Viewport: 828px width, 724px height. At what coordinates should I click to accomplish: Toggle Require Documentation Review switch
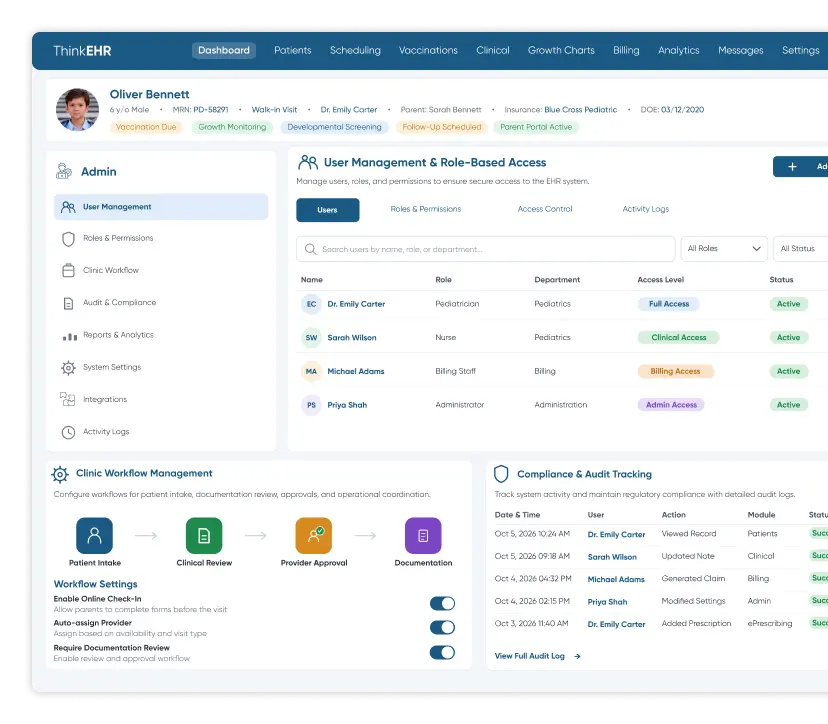(442, 653)
